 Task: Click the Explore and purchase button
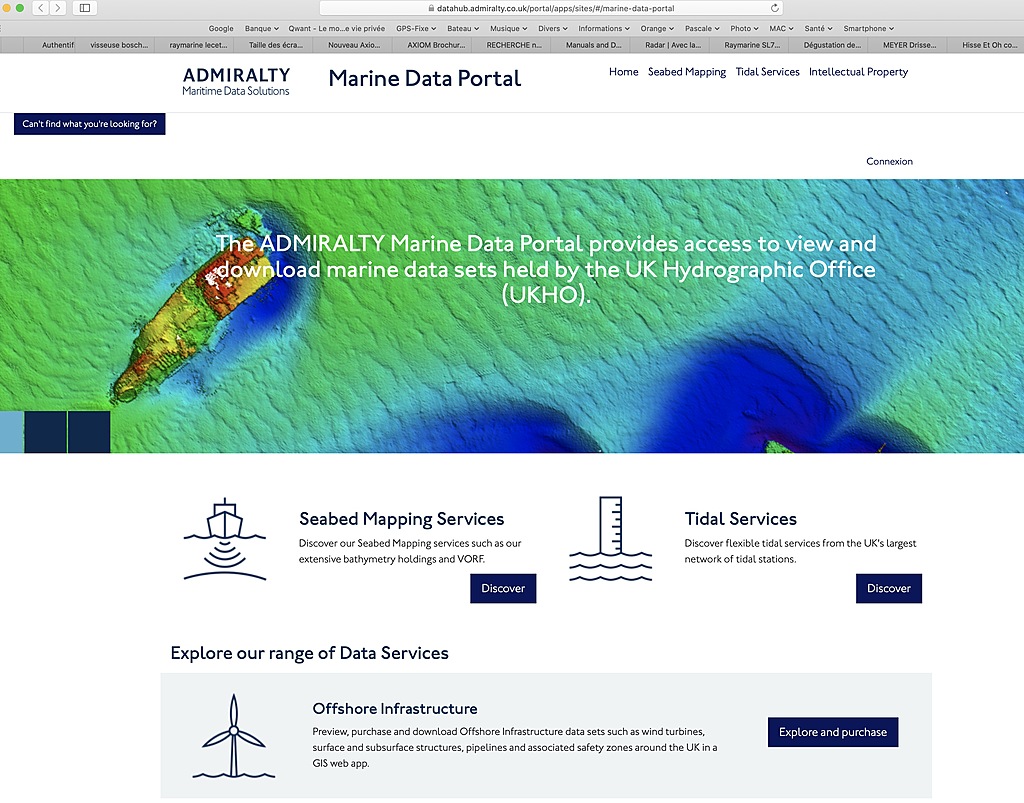pyautogui.click(x=833, y=732)
